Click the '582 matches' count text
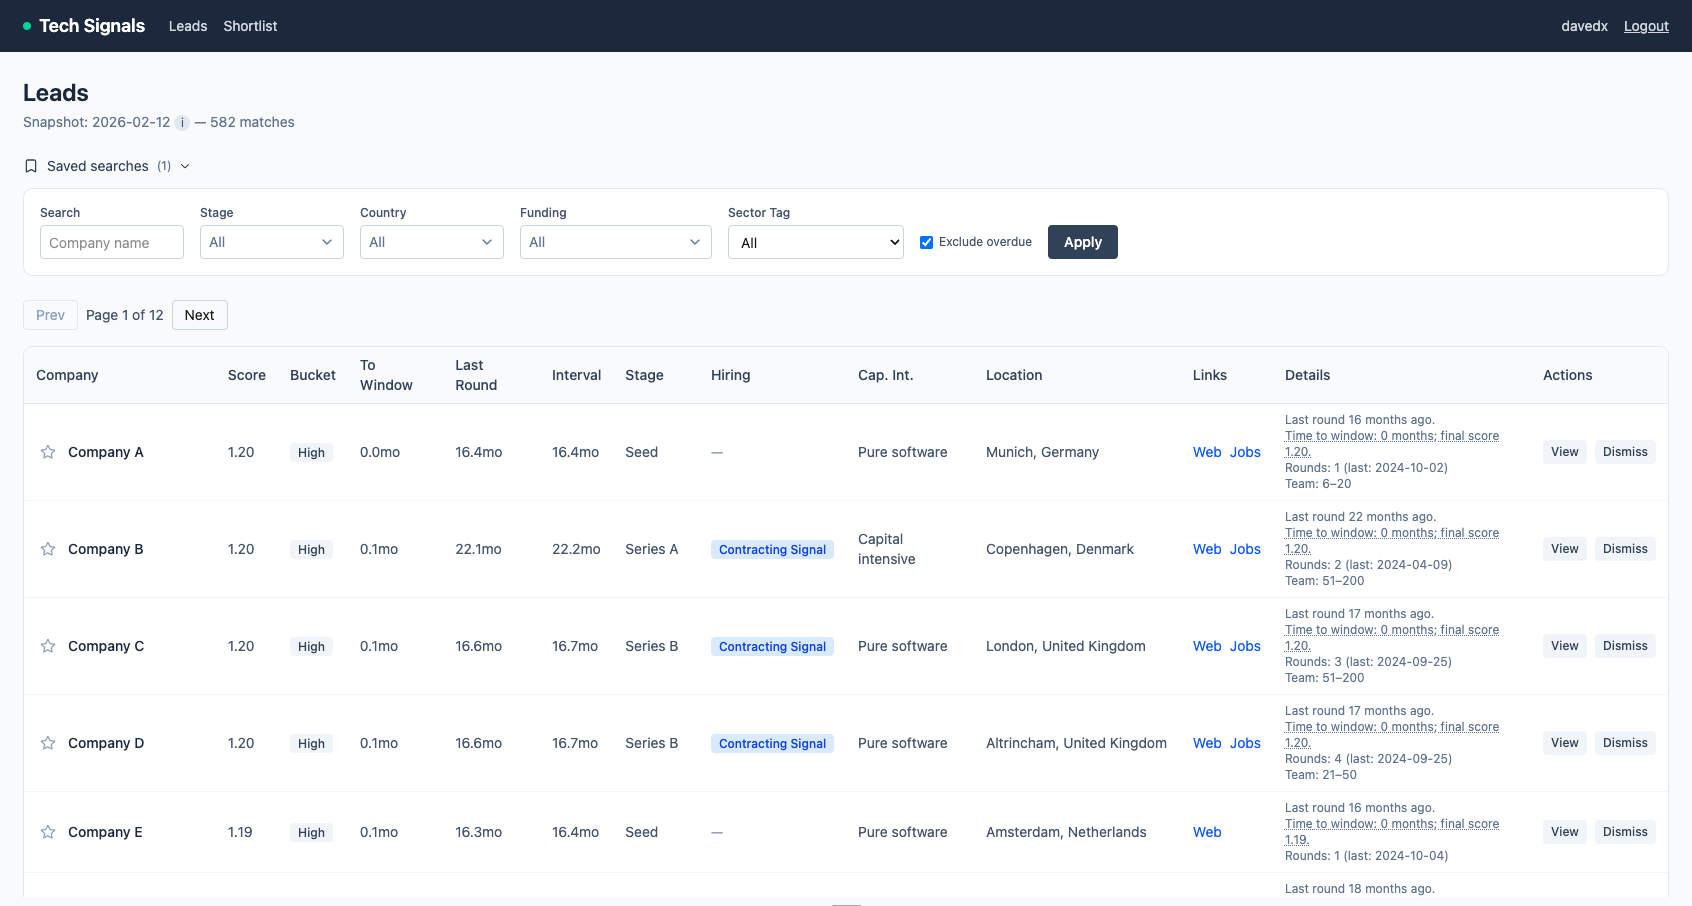 pyautogui.click(x=252, y=122)
